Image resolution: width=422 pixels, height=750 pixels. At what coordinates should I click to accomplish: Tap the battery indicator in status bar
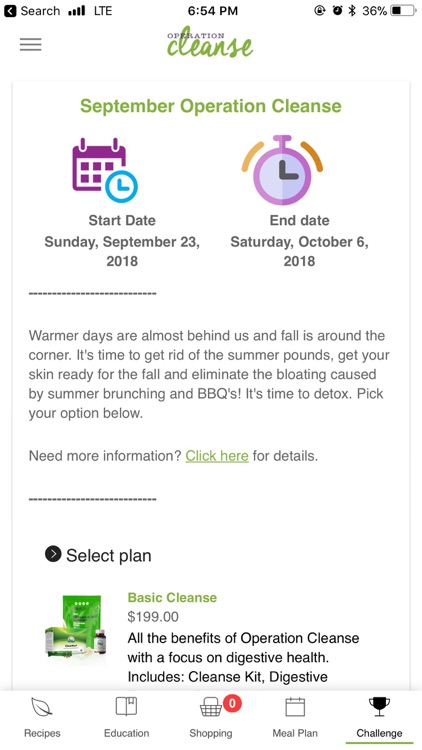tap(403, 11)
